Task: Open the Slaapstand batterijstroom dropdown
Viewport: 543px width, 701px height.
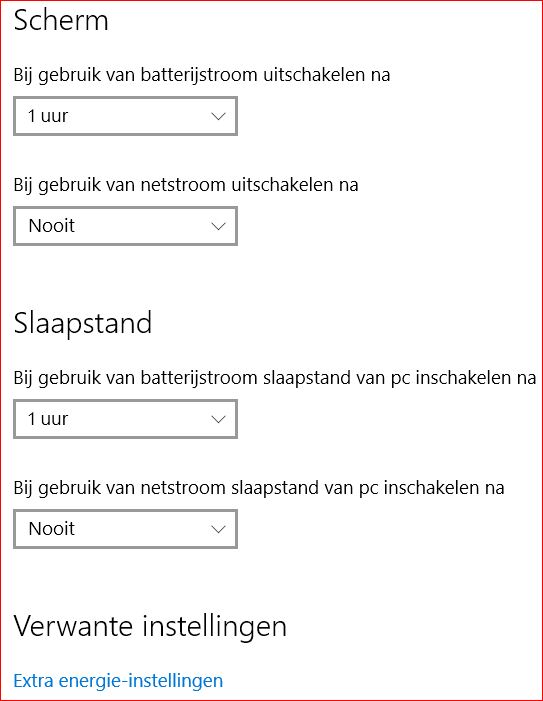Action: [x=125, y=419]
